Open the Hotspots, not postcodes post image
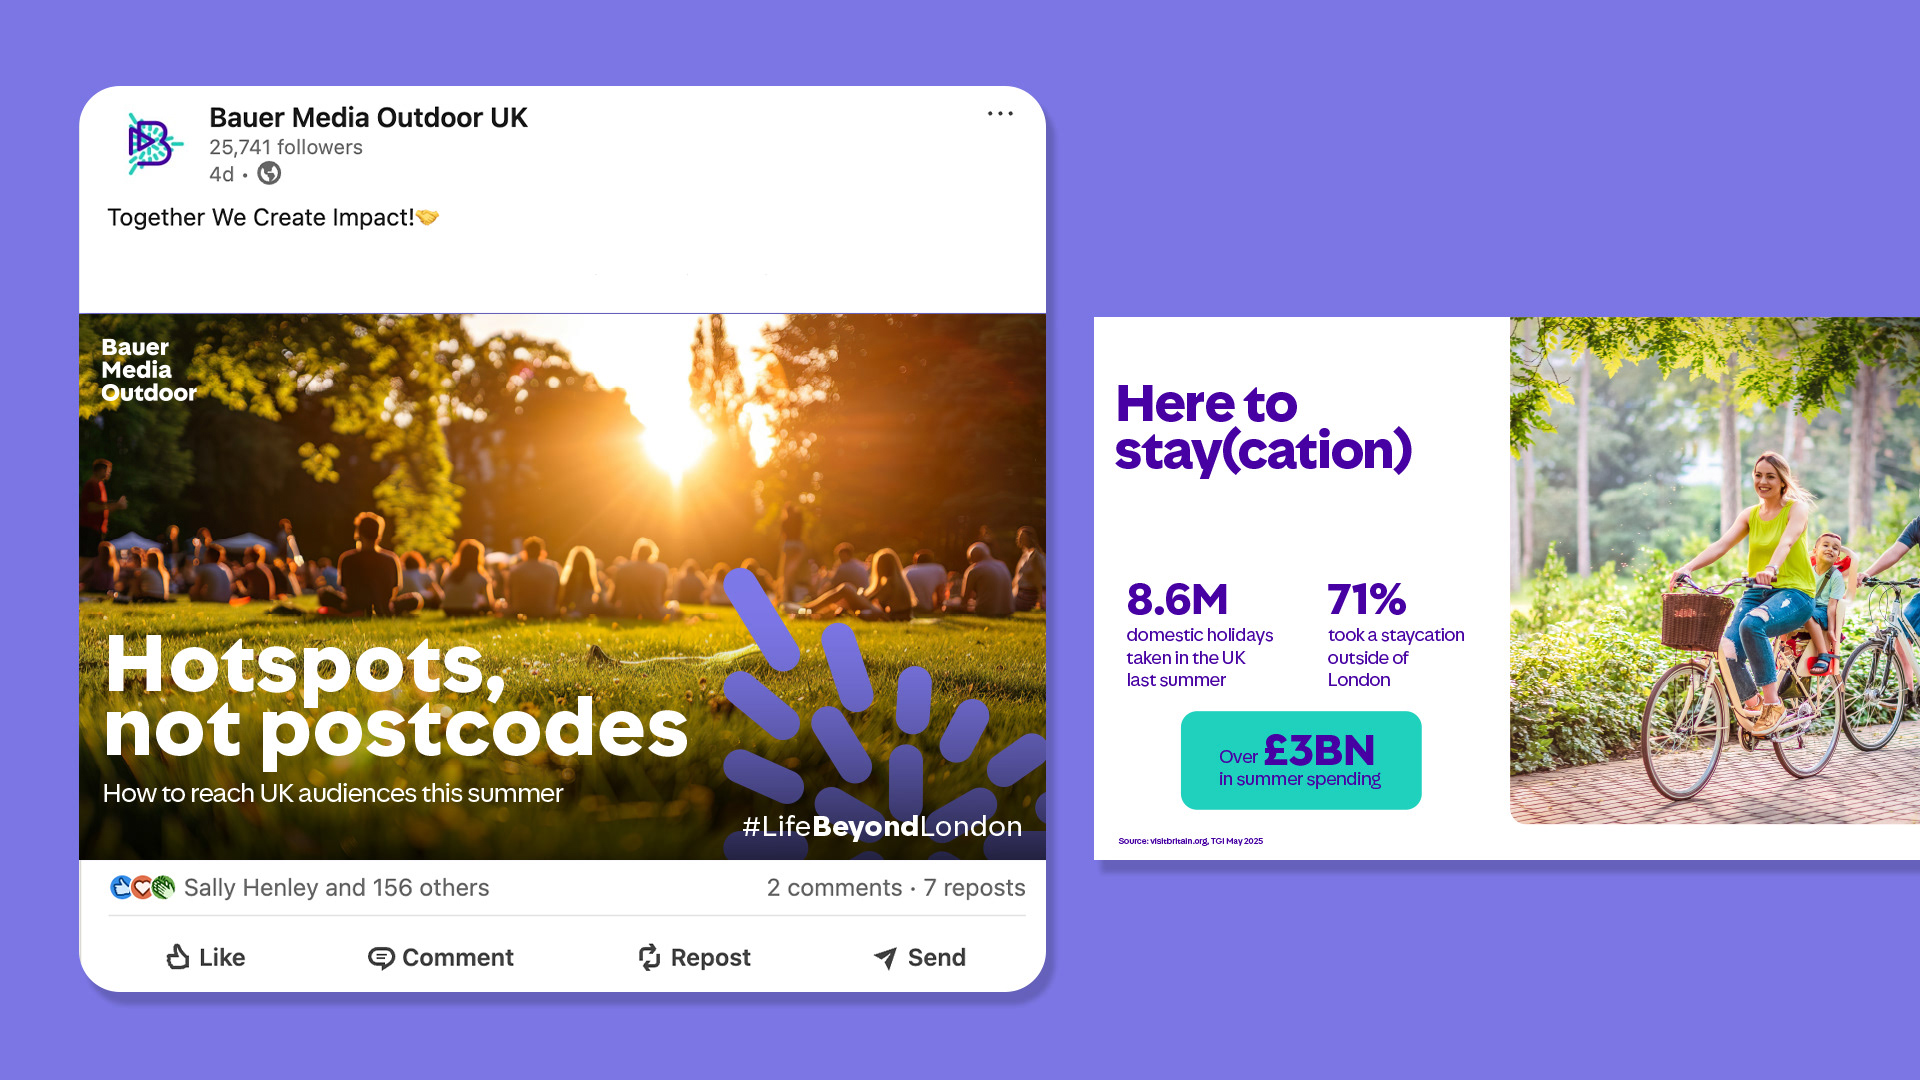Image resolution: width=1920 pixels, height=1080 pixels. (x=562, y=587)
